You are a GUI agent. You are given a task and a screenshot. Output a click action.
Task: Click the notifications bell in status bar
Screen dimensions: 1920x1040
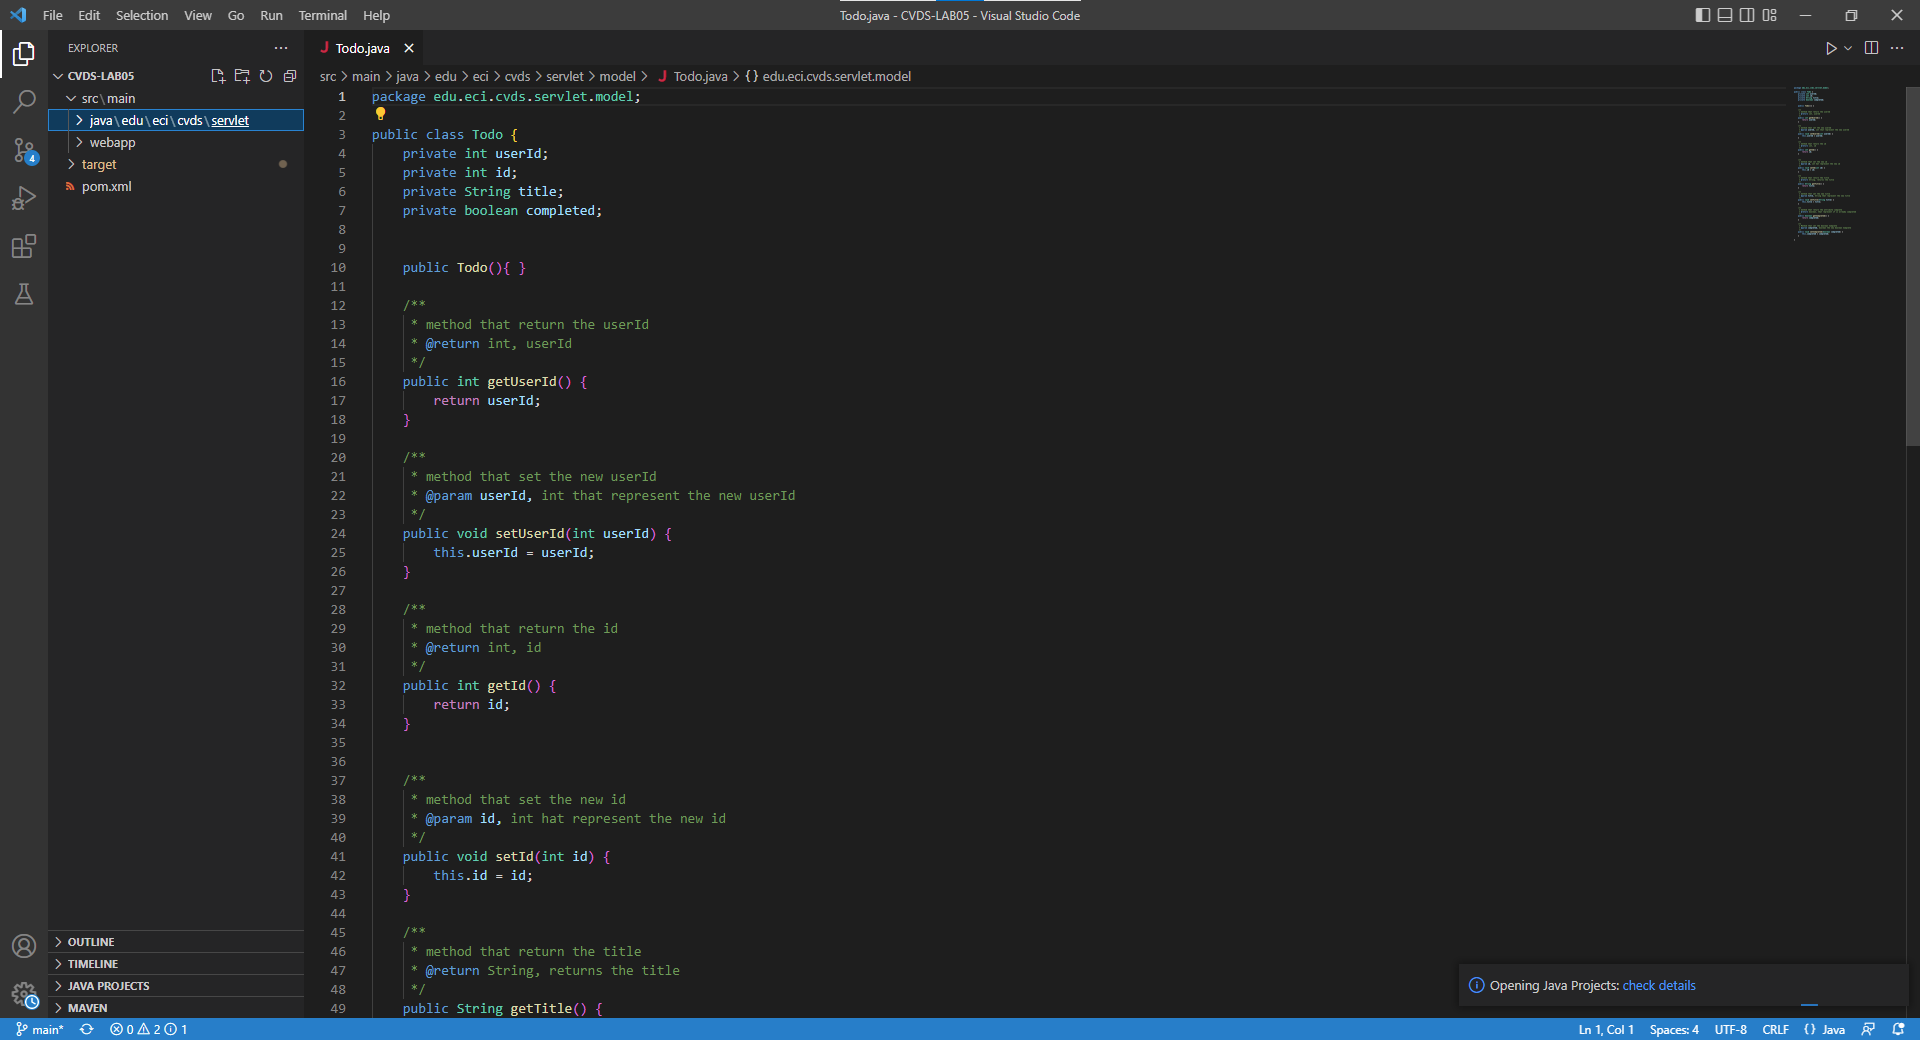click(1898, 1029)
